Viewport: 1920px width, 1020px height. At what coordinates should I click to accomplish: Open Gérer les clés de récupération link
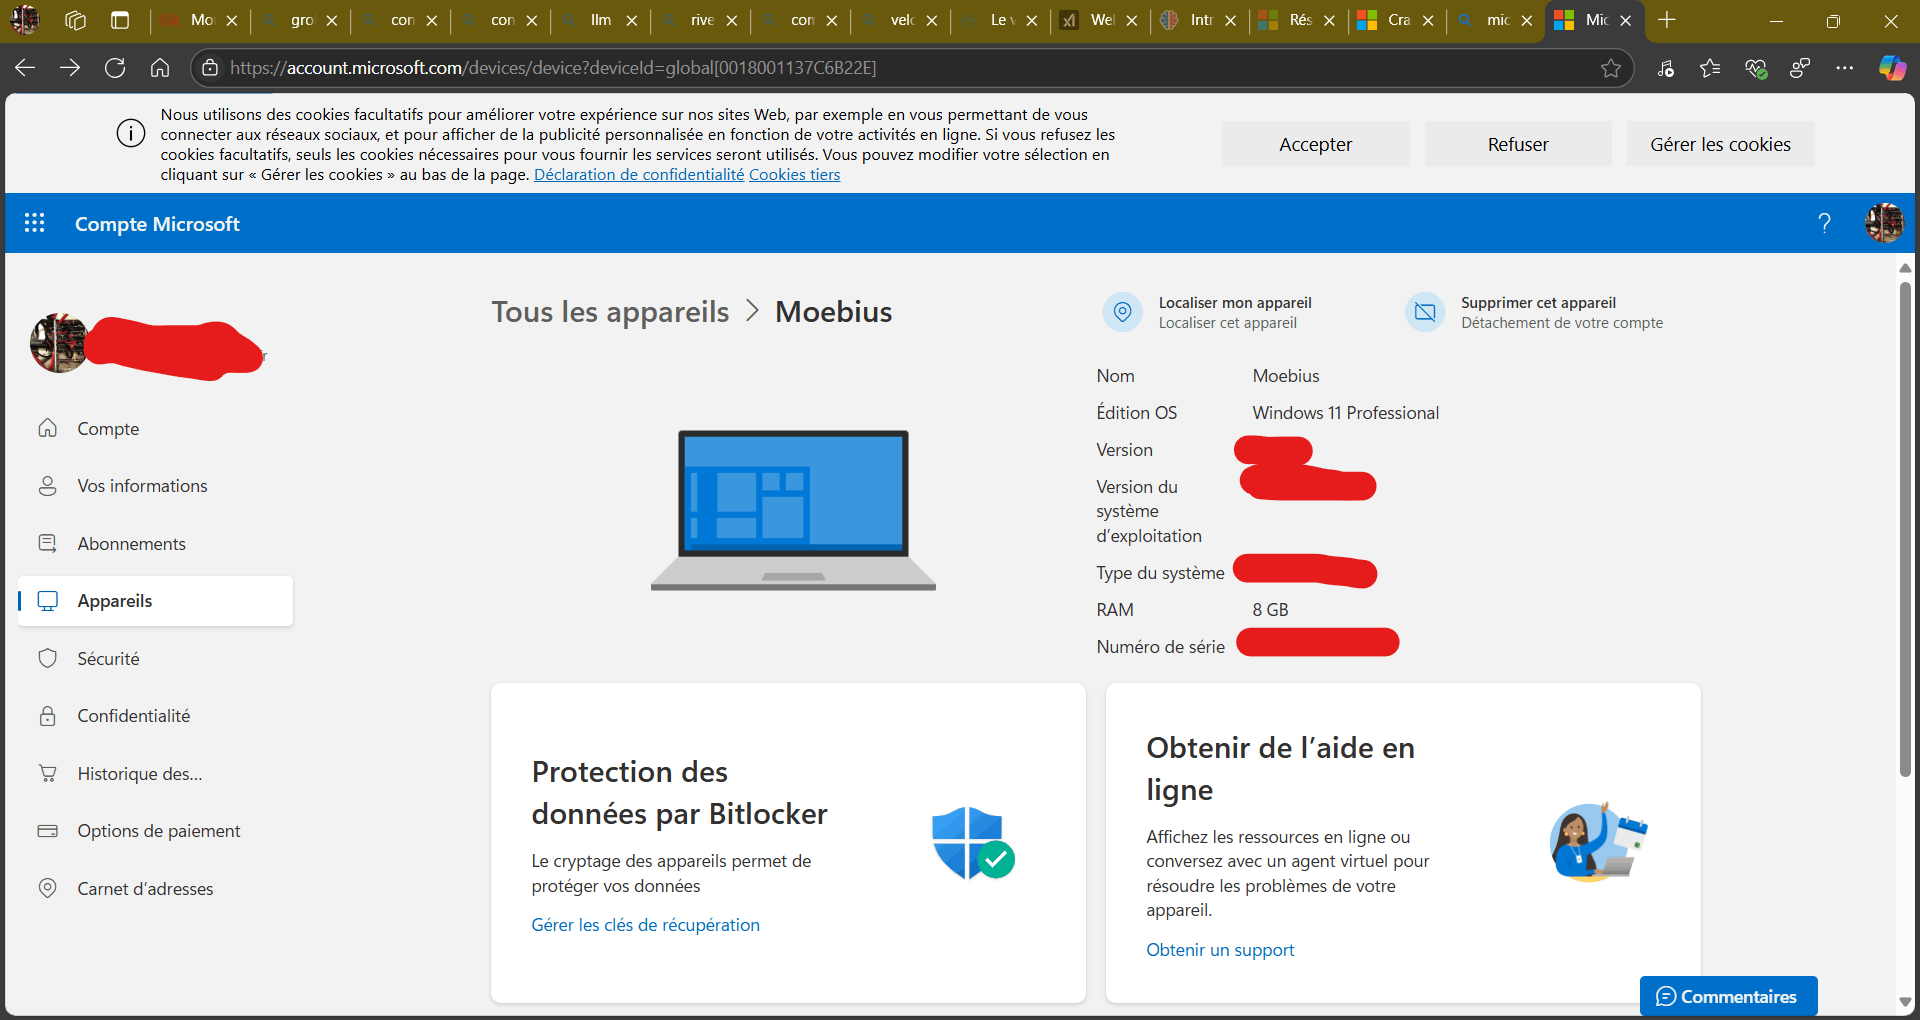point(645,925)
